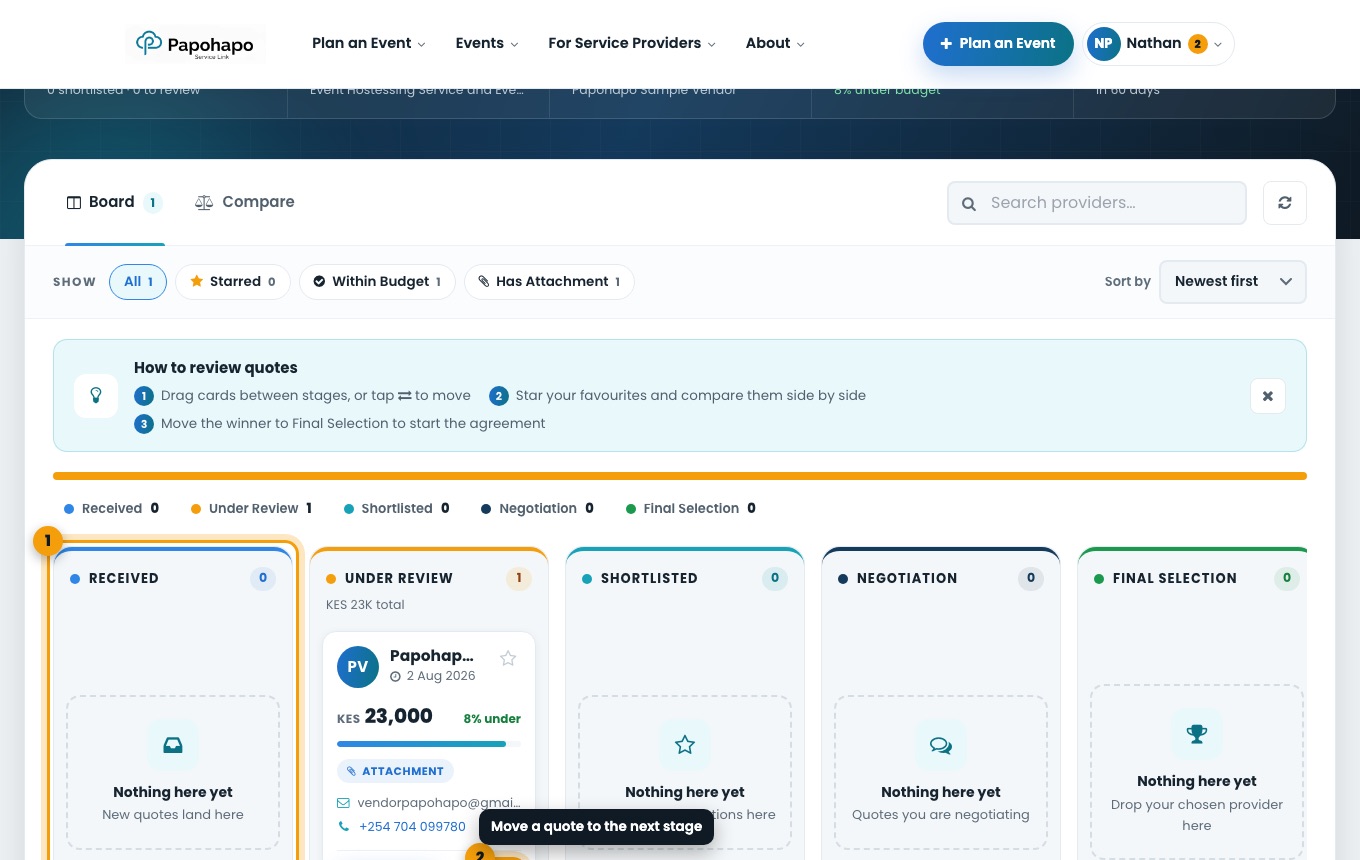Click the Under Review legend entry
Viewport: 1360px width, 860px height.
251,508
